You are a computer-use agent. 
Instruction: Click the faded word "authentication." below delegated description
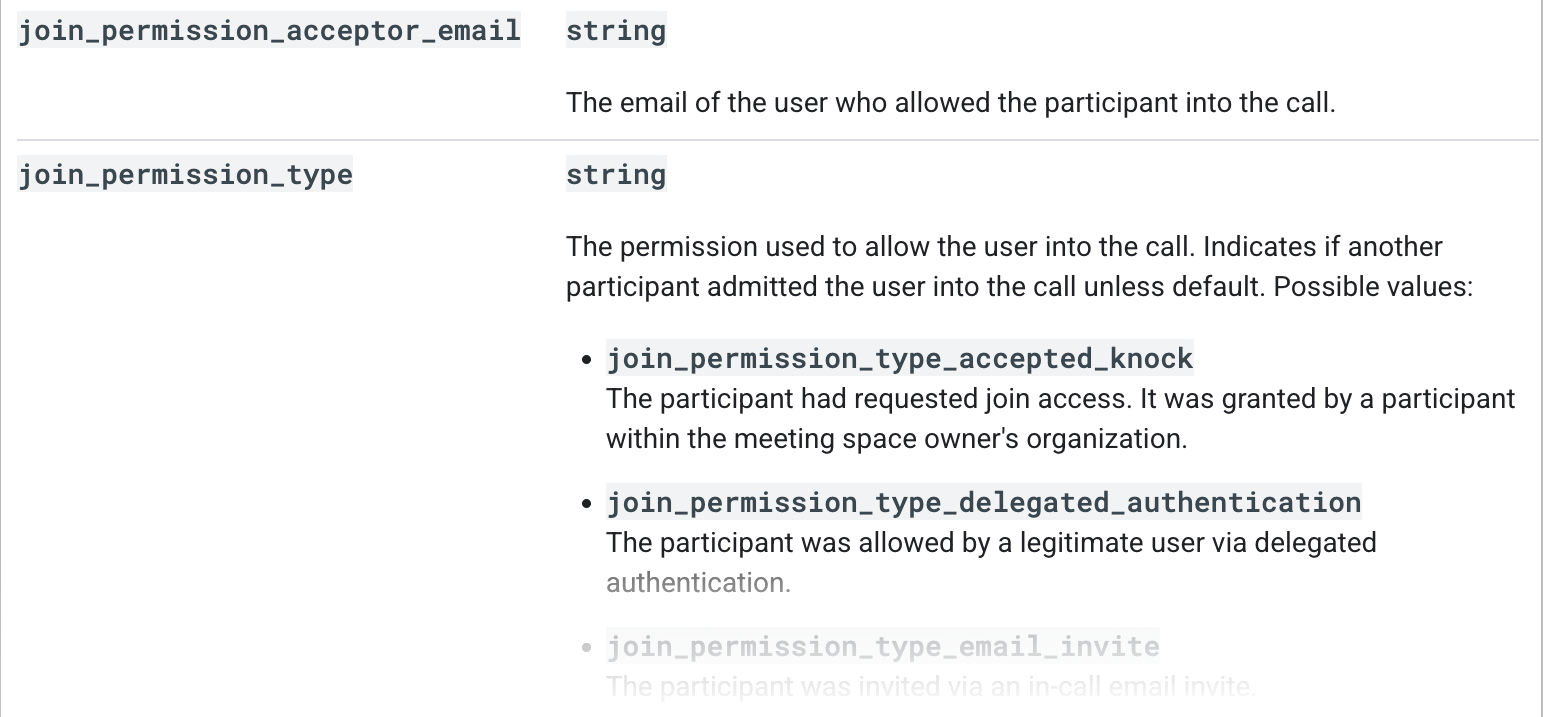click(x=698, y=583)
